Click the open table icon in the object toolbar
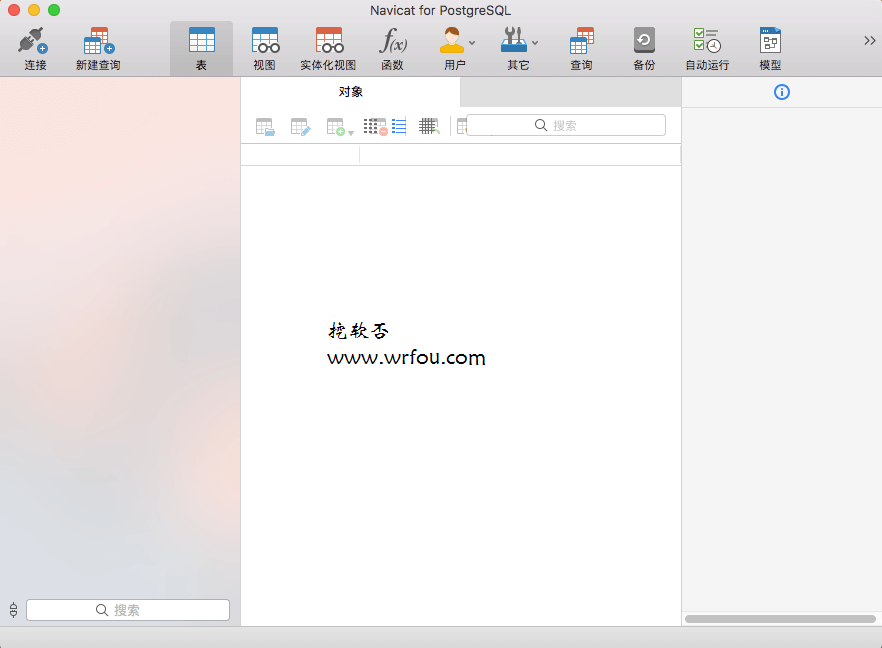The width and height of the screenshot is (882, 648). tap(265, 126)
